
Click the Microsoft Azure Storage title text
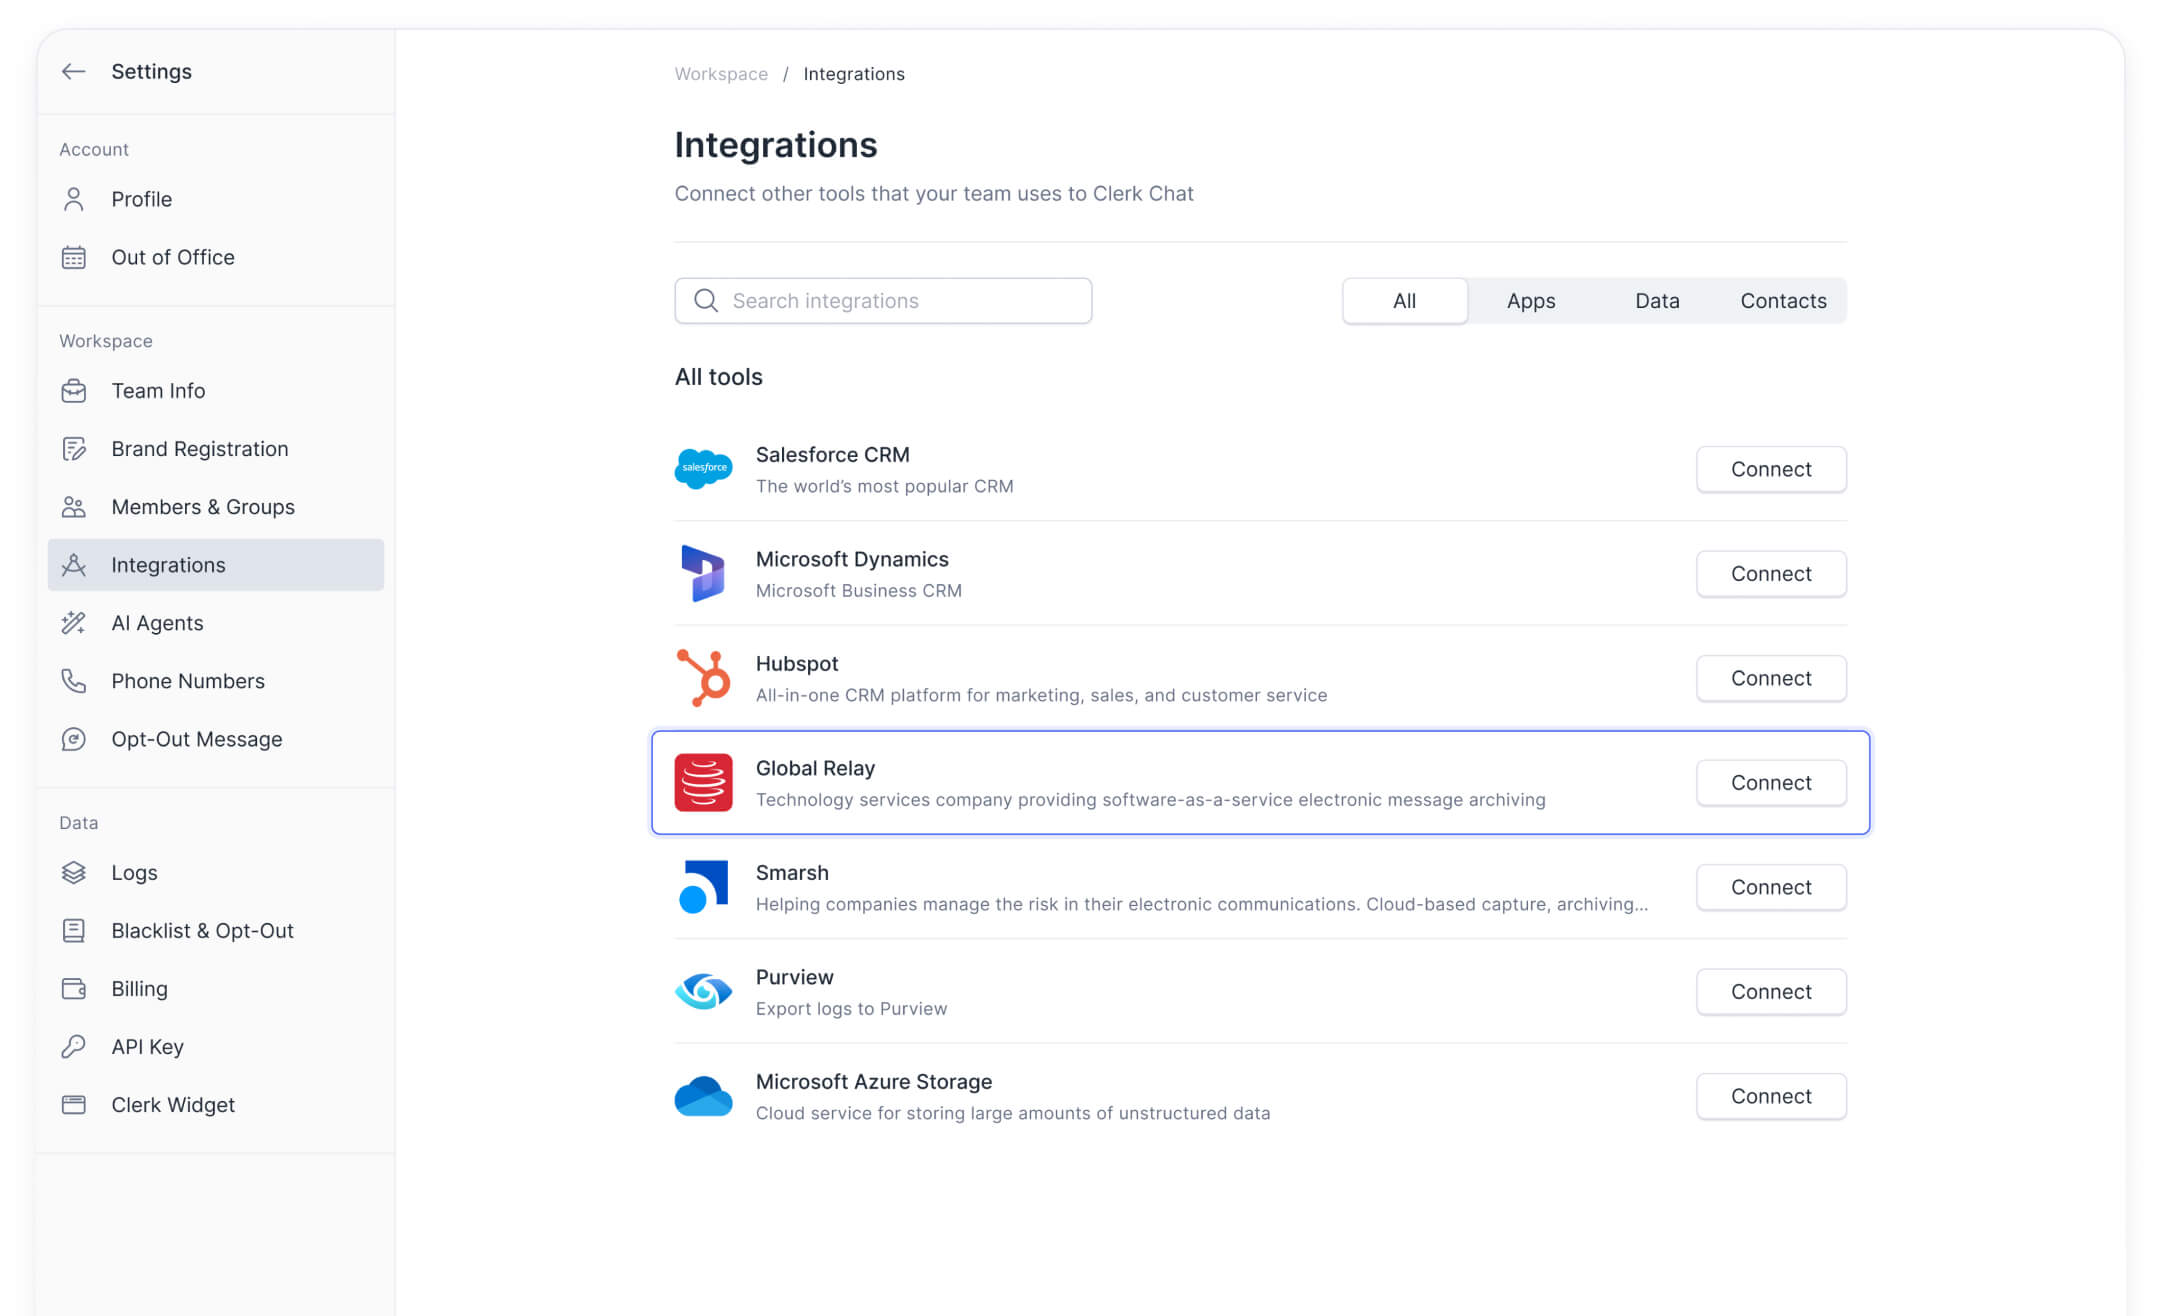[x=874, y=1082]
